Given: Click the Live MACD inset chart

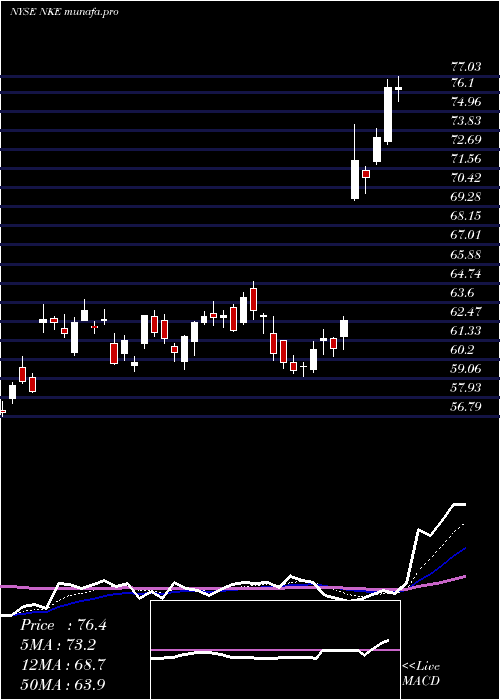Looking at the screenshot, I should [x=275, y=650].
